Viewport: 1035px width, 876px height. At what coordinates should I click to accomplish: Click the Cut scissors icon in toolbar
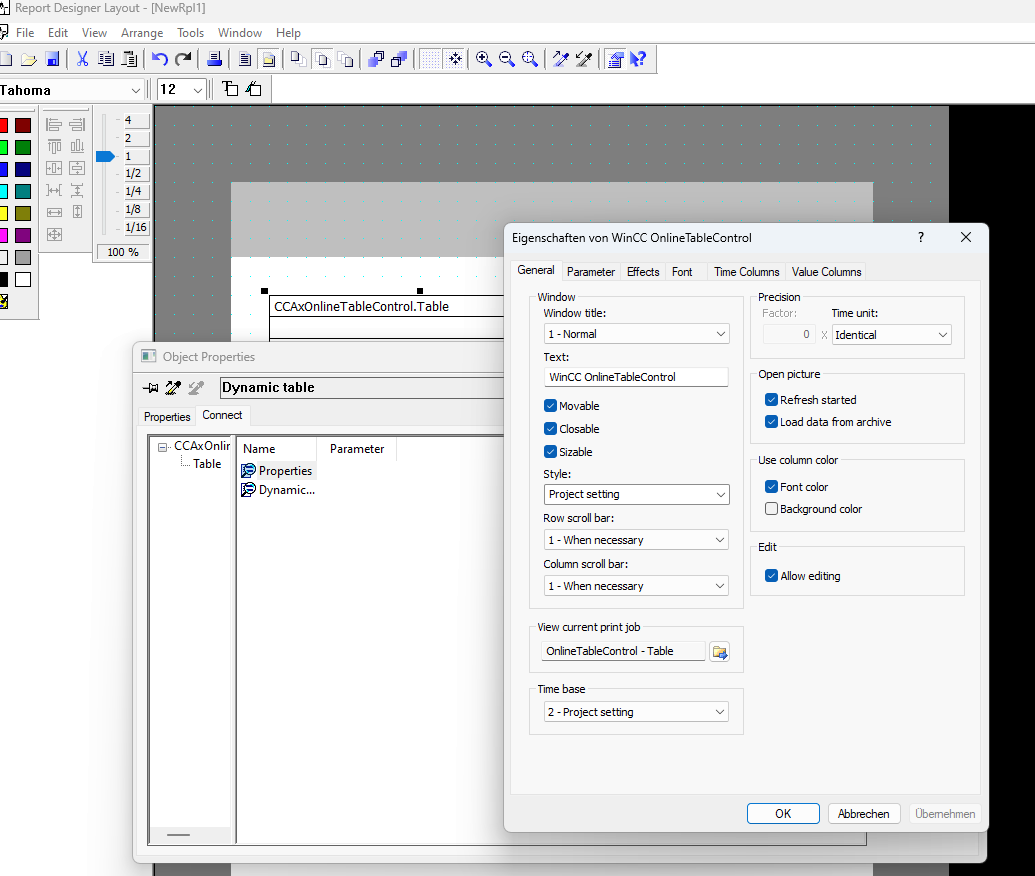click(82, 60)
